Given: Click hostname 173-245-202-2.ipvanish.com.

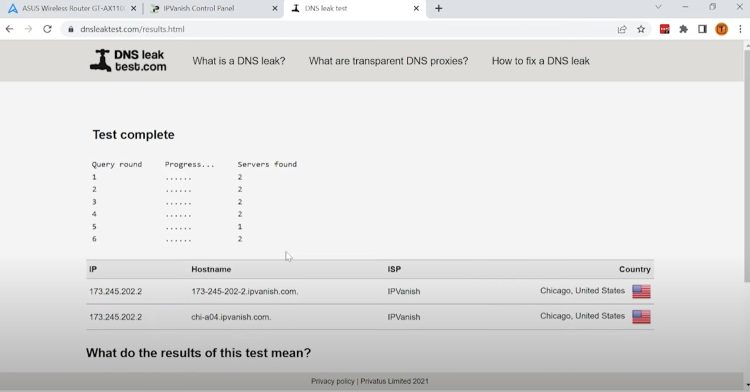Looking at the screenshot, I should click(x=245, y=291).
